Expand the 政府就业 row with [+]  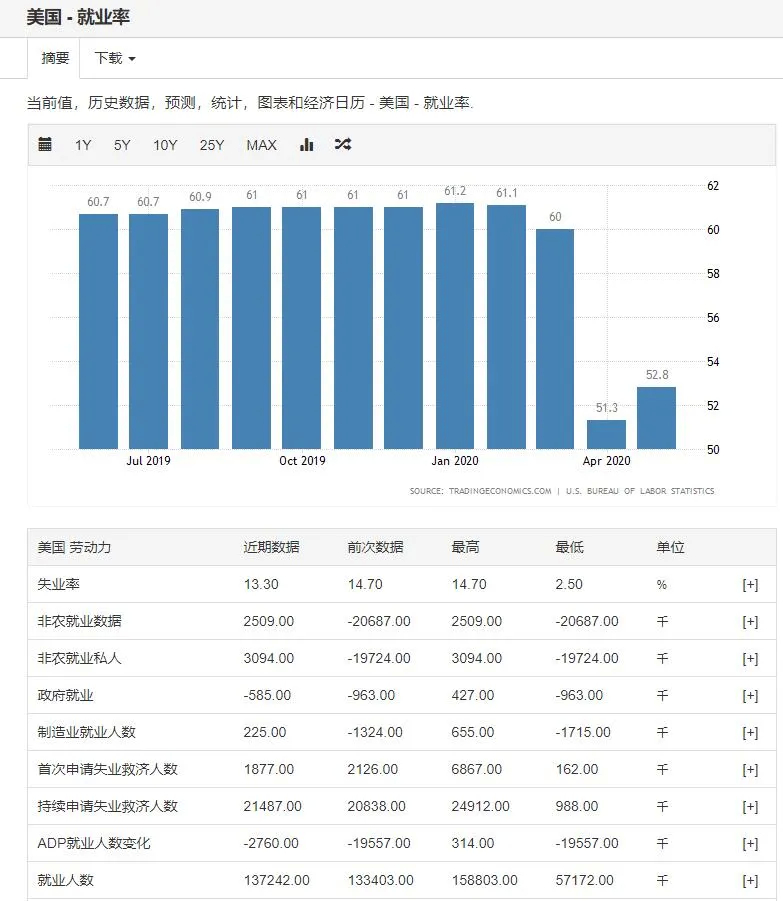tap(750, 695)
